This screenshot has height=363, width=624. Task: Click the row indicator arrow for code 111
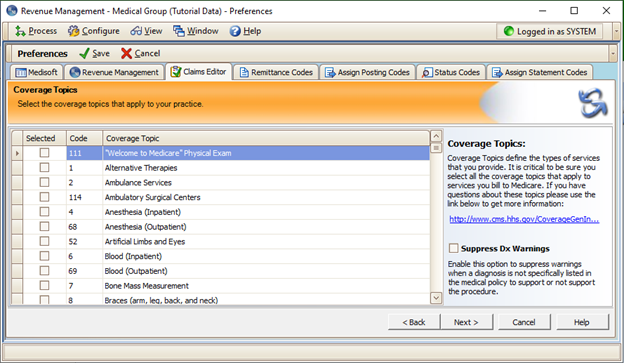pyautogui.click(x=17, y=153)
